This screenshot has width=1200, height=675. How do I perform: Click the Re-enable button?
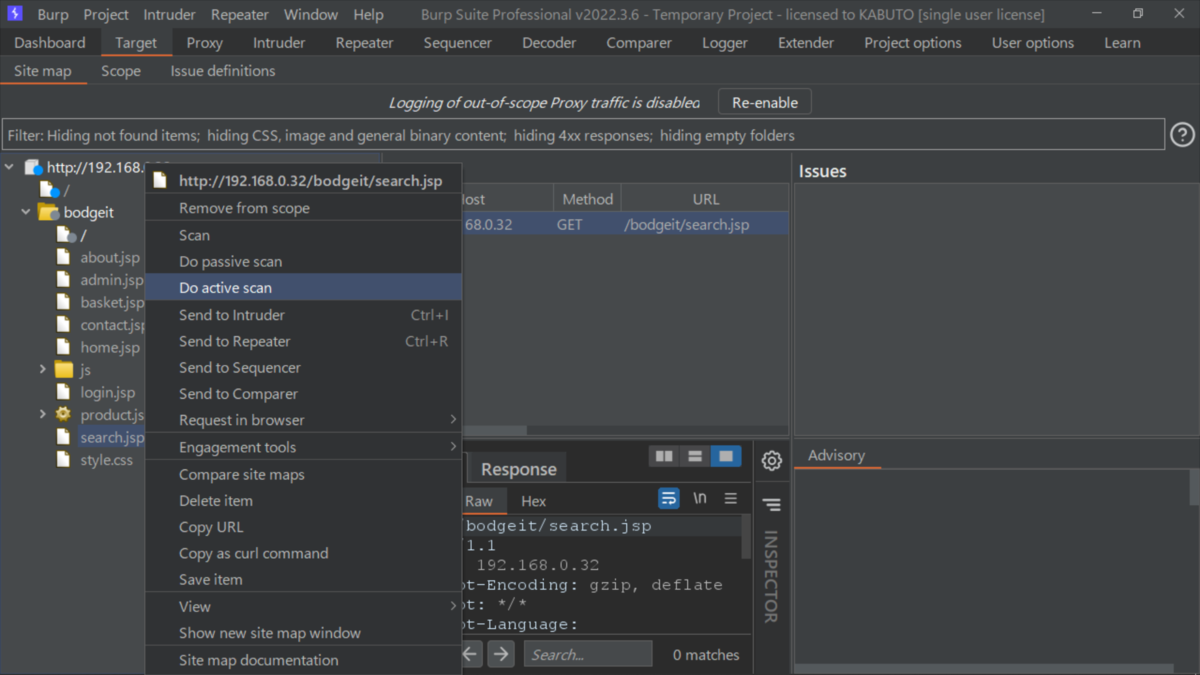tap(765, 103)
